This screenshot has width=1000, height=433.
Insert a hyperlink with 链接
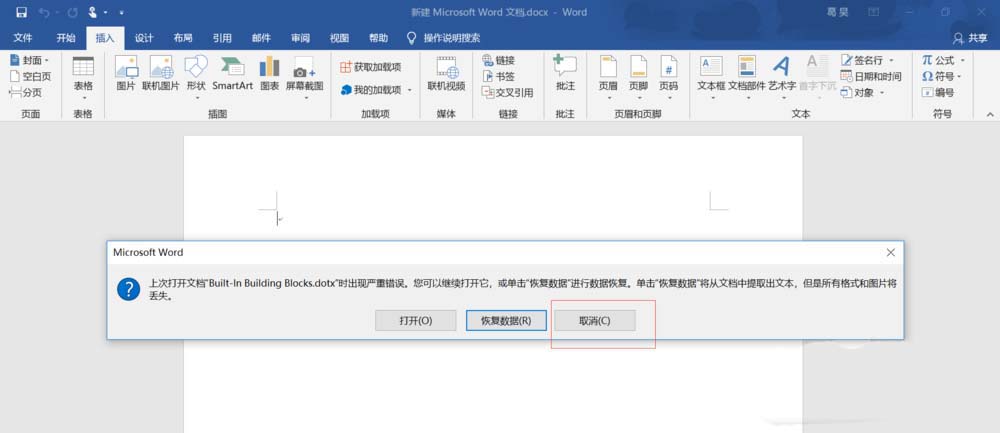498,60
